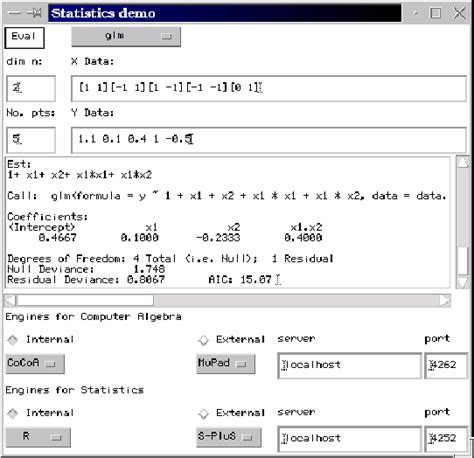Open the CoCoA engine dropdown
The image size is (474, 458).
click(x=35, y=363)
